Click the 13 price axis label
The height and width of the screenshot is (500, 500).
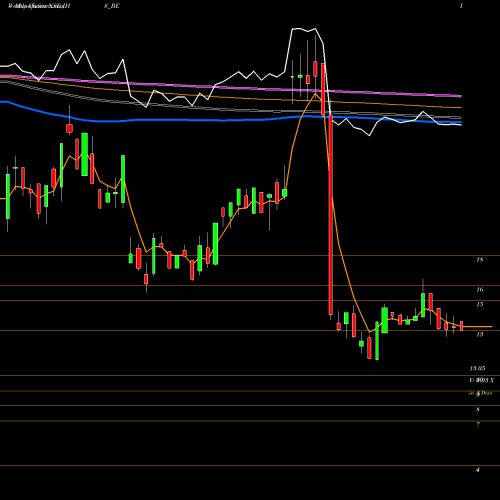click(x=480, y=334)
